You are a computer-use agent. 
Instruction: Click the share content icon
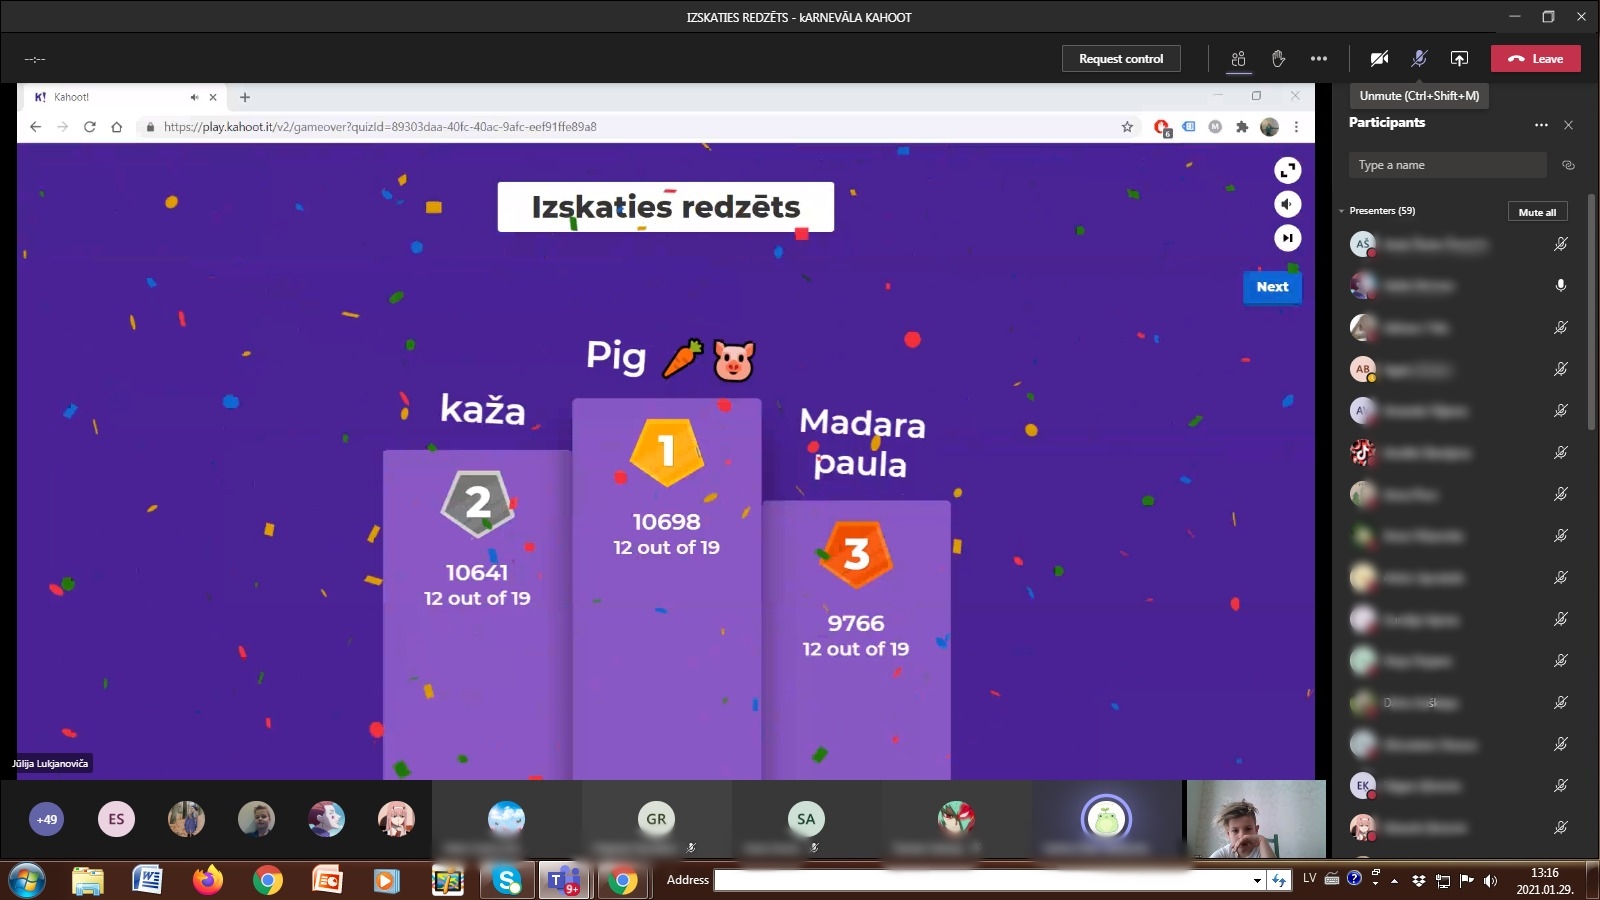click(x=1459, y=59)
